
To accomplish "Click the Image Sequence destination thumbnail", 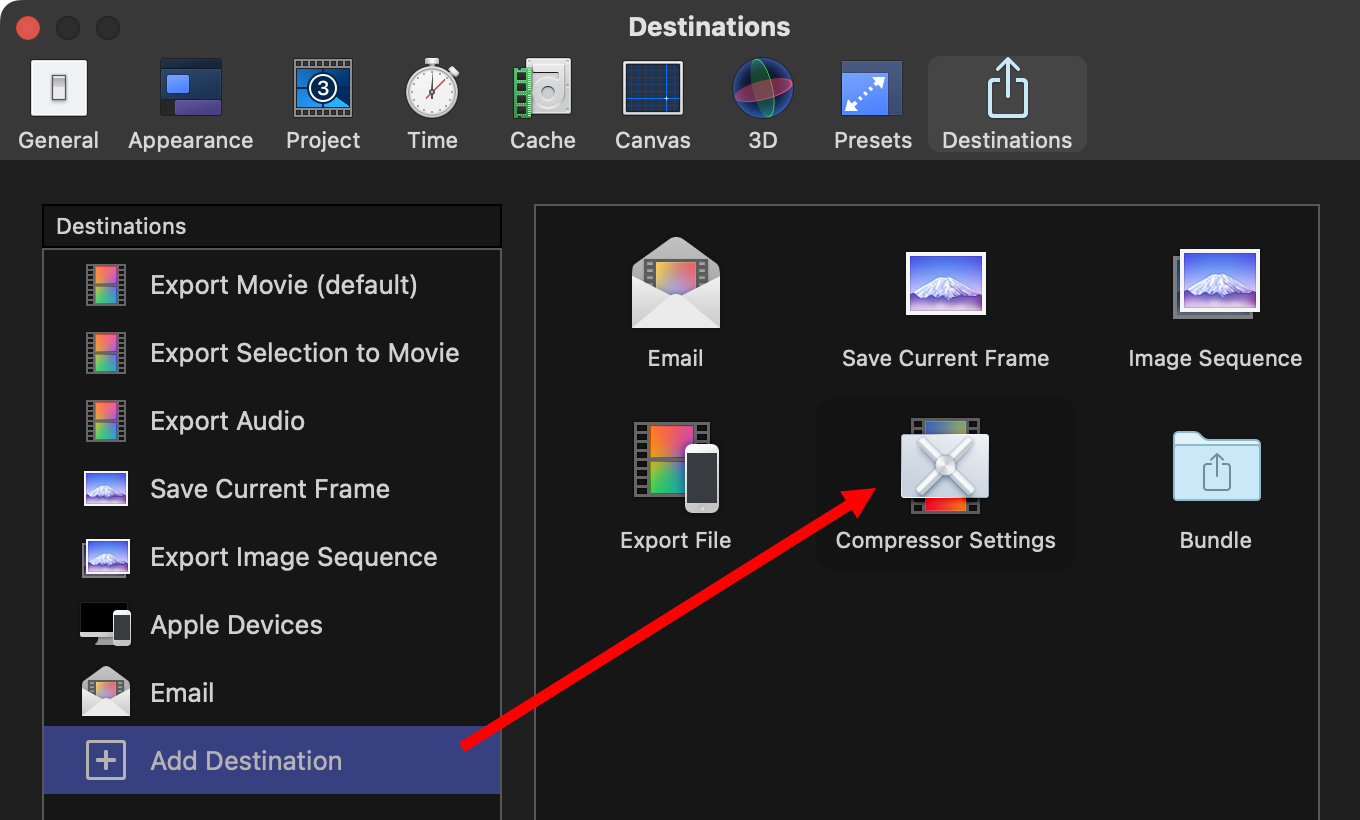I will click(1216, 284).
